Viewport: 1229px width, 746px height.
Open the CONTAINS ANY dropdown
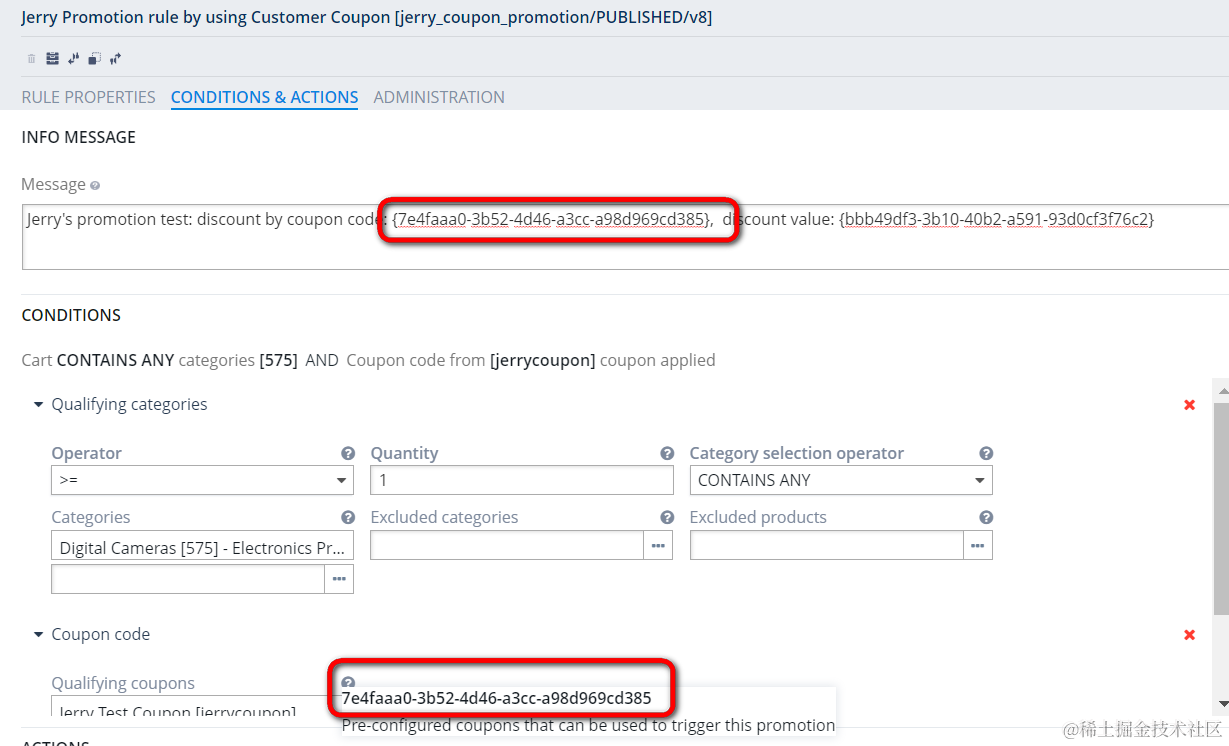[x=841, y=480]
